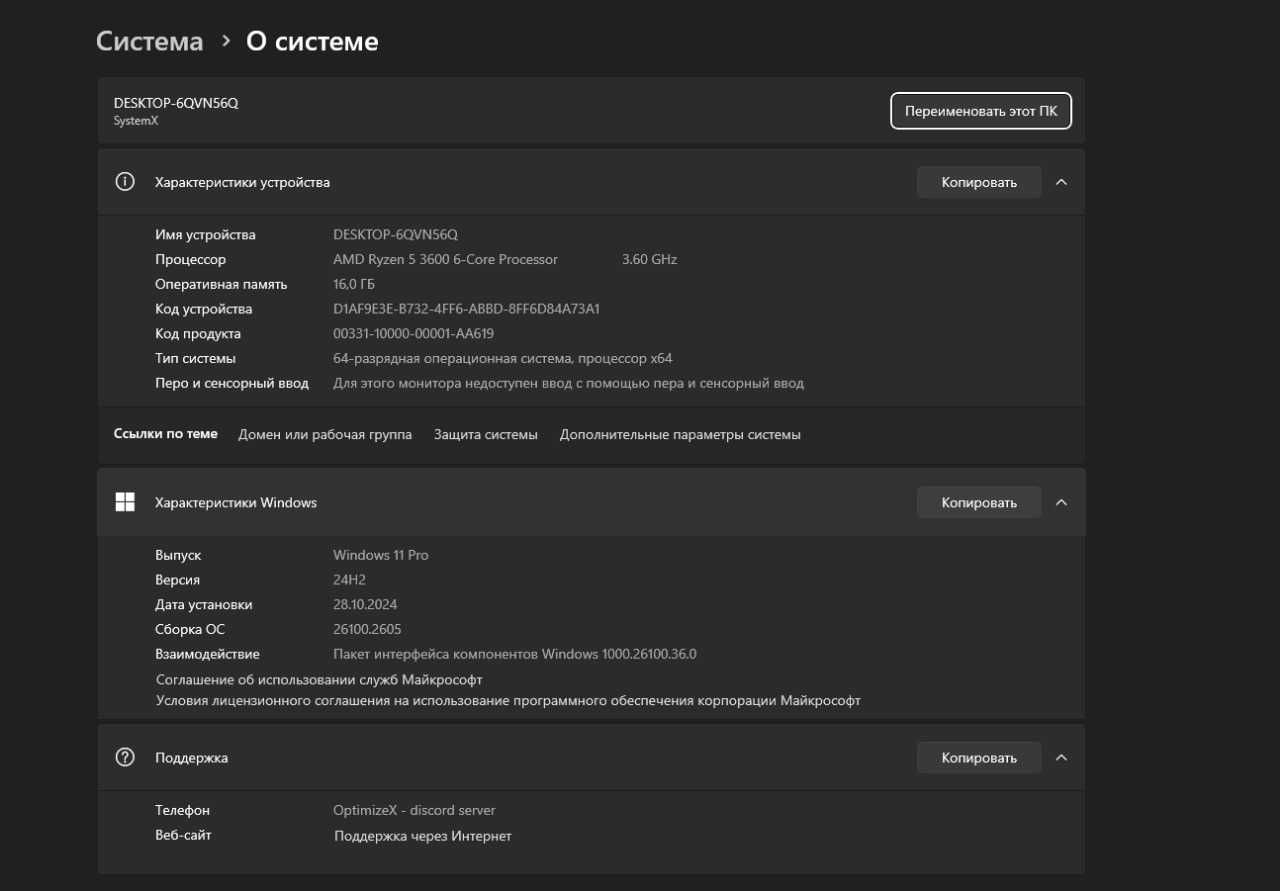Open Условия лицензионного соглашения Майкрософт link

coord(508,701)
